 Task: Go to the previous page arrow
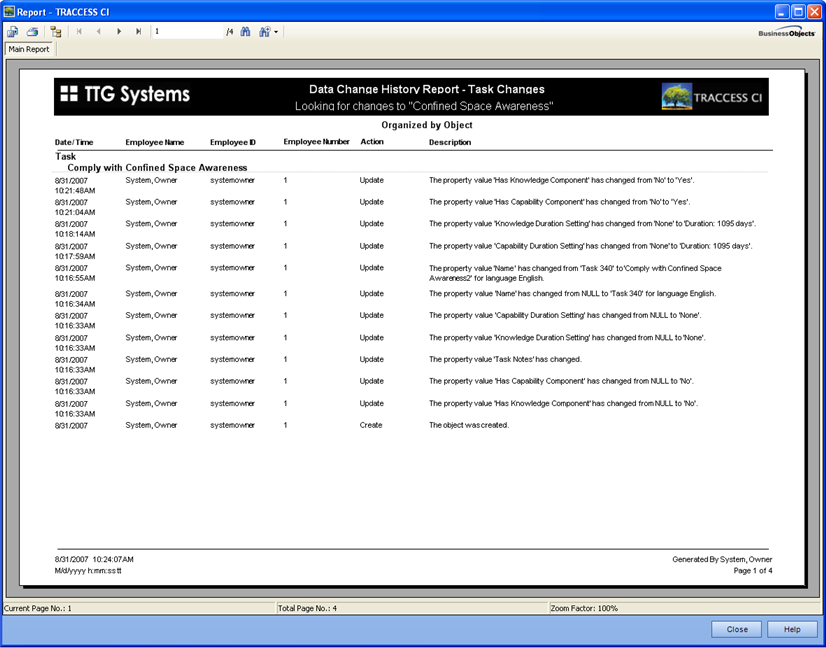[99, 32]
